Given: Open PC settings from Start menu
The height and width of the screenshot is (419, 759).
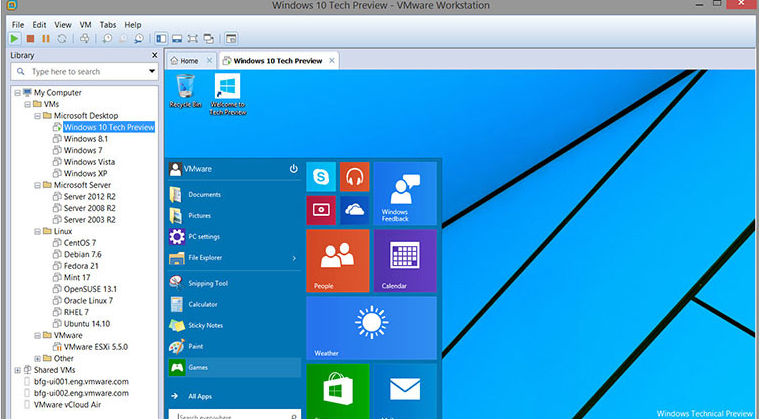Looking at the screenshot, I should pos(235,237).
